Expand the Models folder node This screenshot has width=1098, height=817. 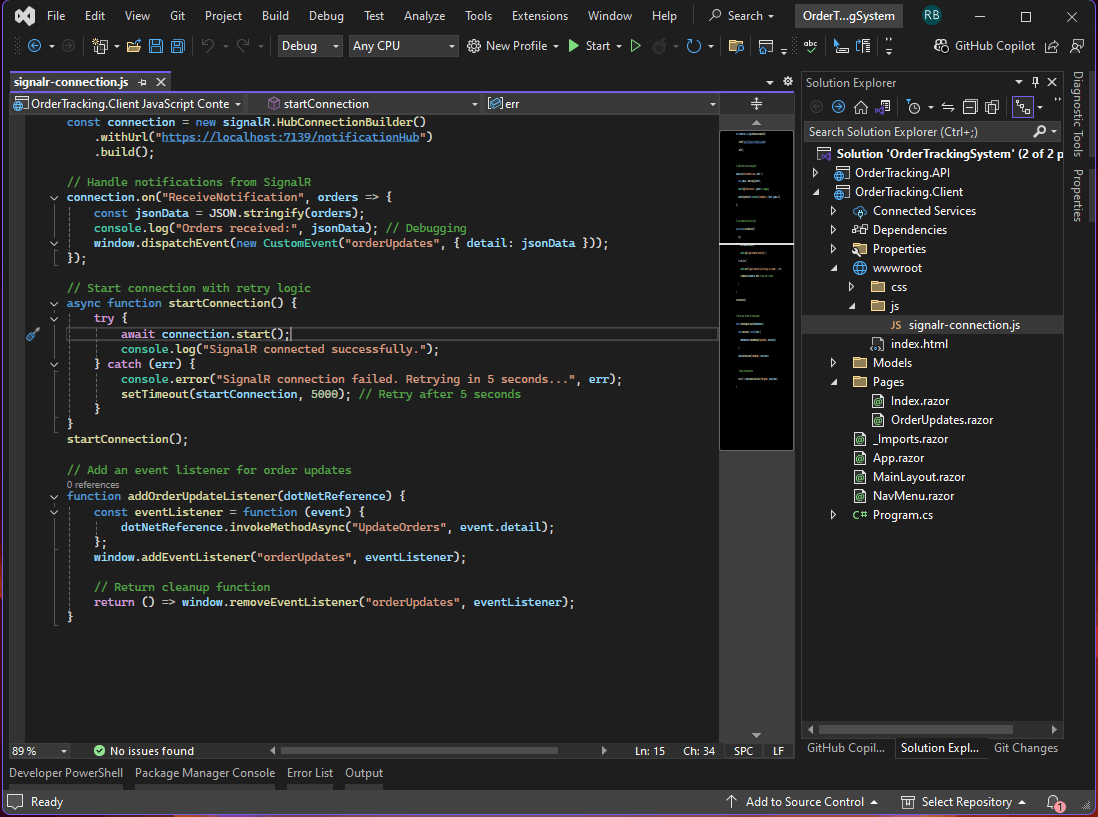[833, 363]
